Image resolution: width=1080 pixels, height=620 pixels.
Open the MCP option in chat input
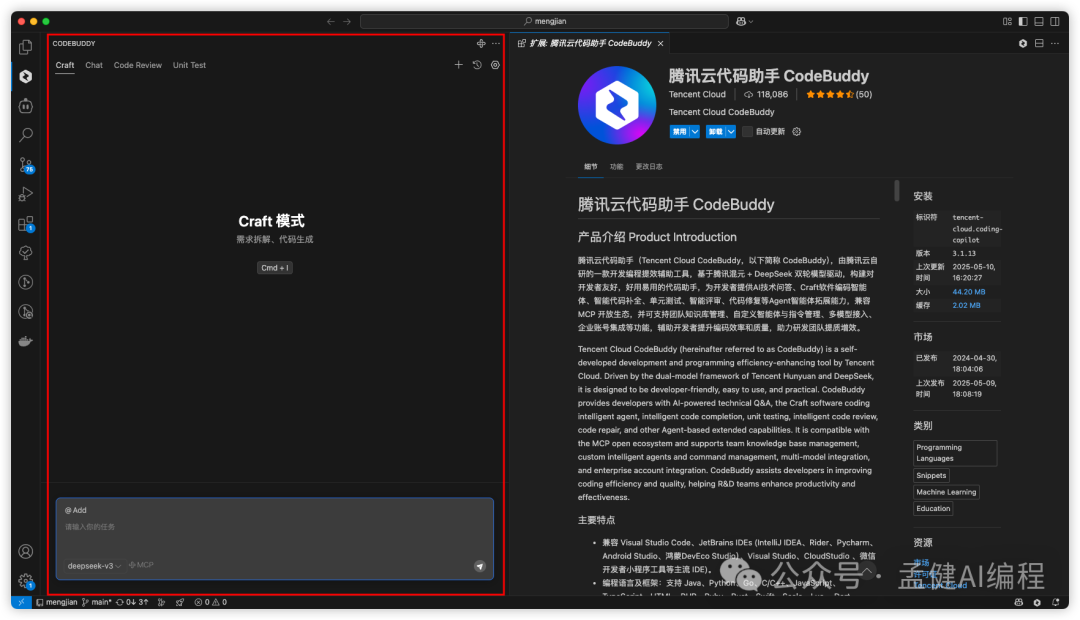(141, 565)
